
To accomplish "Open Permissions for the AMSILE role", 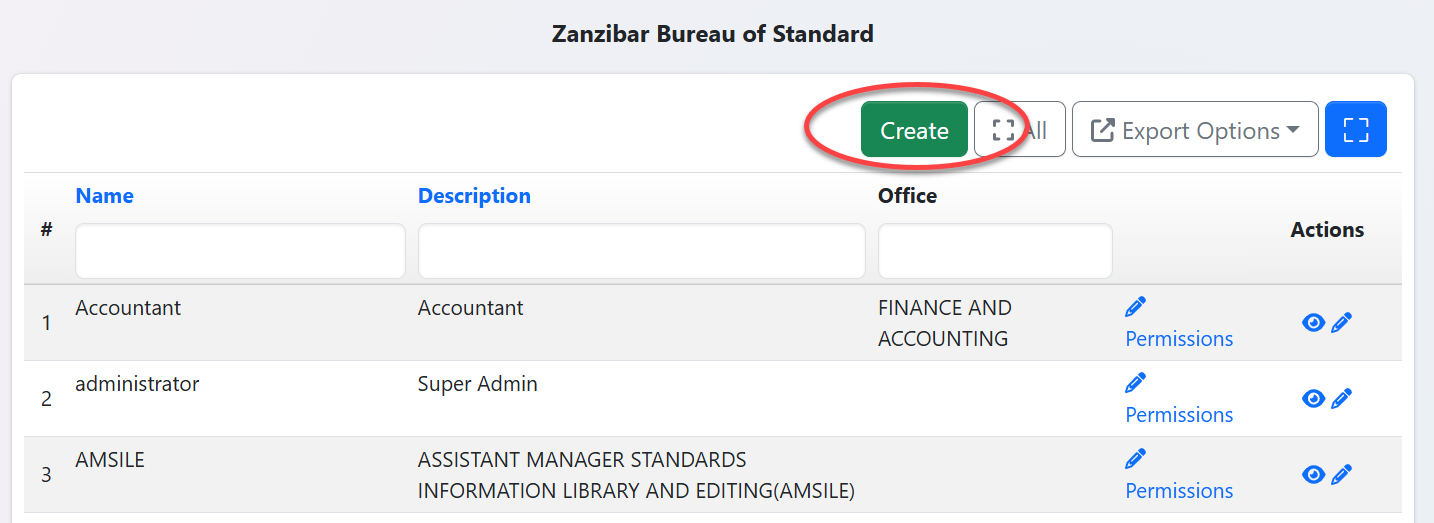I will click(1179, 490).
